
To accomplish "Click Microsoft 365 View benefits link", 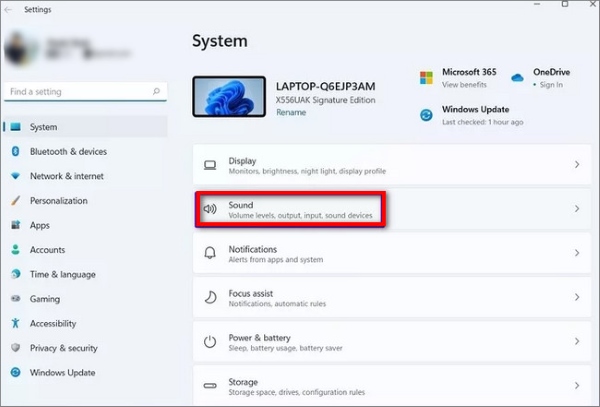I will tap(464, 85).
